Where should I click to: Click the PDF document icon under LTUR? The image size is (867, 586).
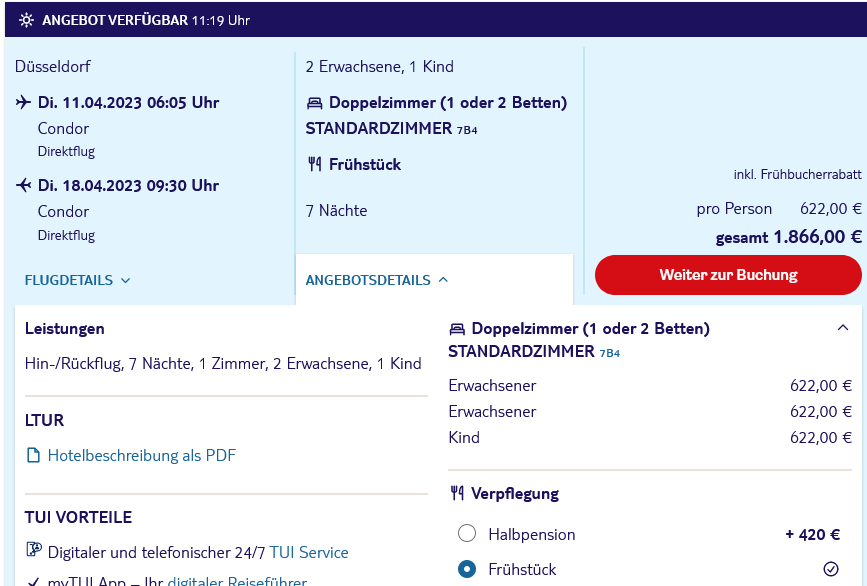[x=34, y=456]
